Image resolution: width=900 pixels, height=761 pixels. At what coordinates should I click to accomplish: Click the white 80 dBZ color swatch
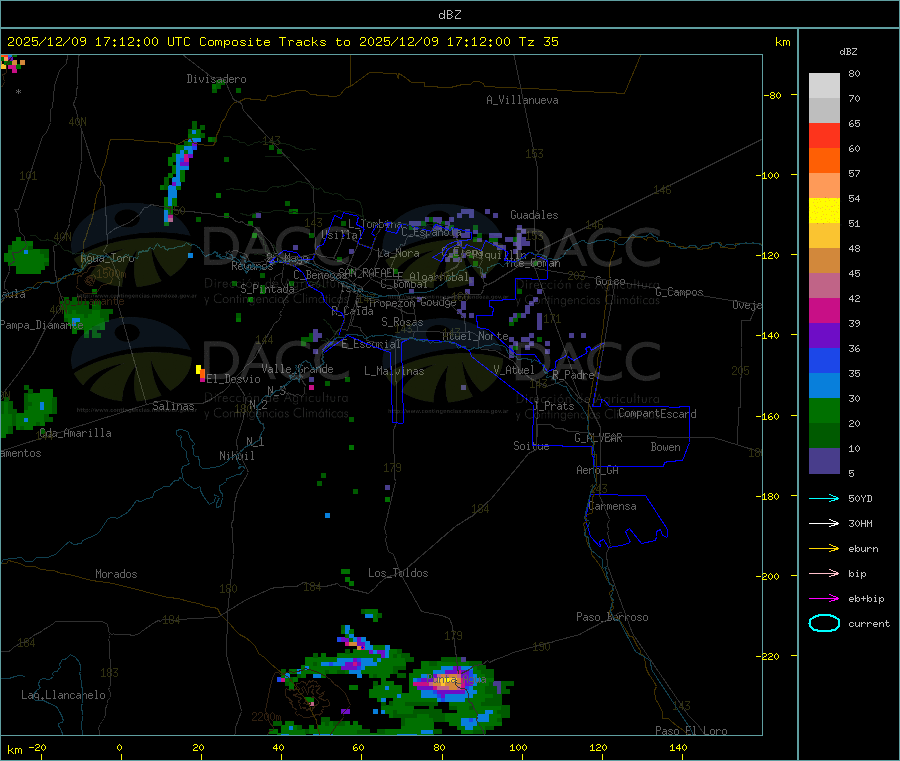(824, 86)
